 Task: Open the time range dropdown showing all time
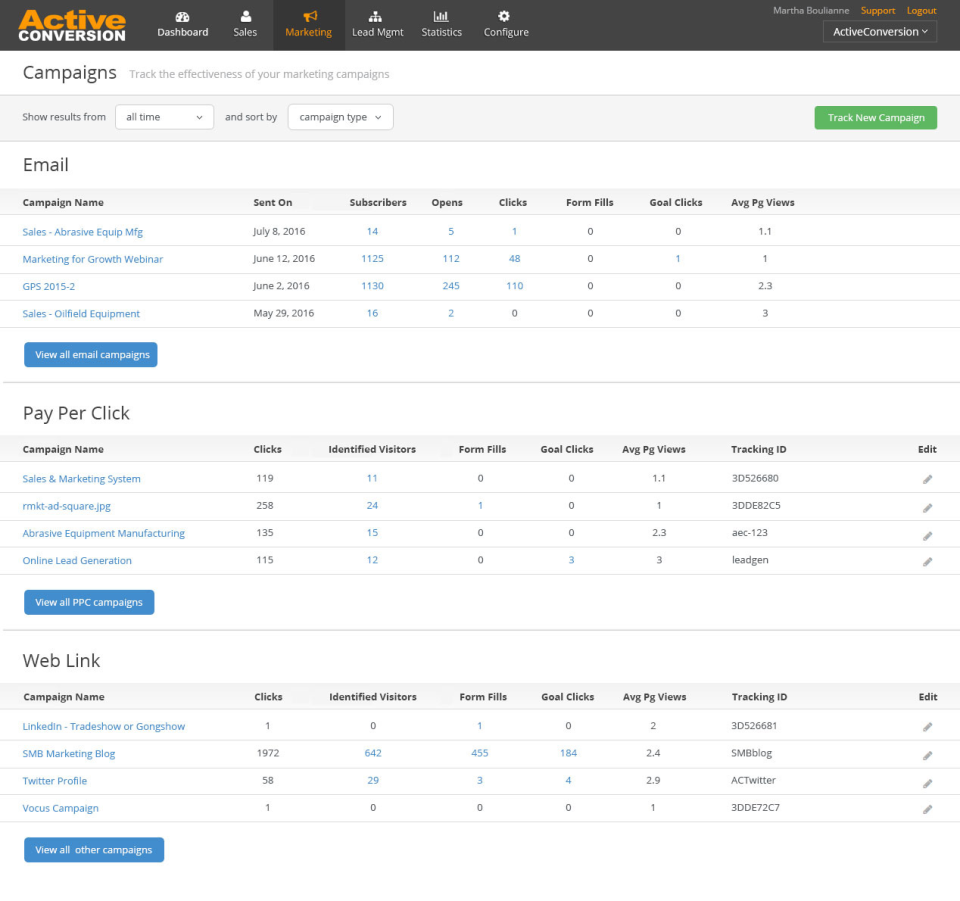click(x=164, y=116)
